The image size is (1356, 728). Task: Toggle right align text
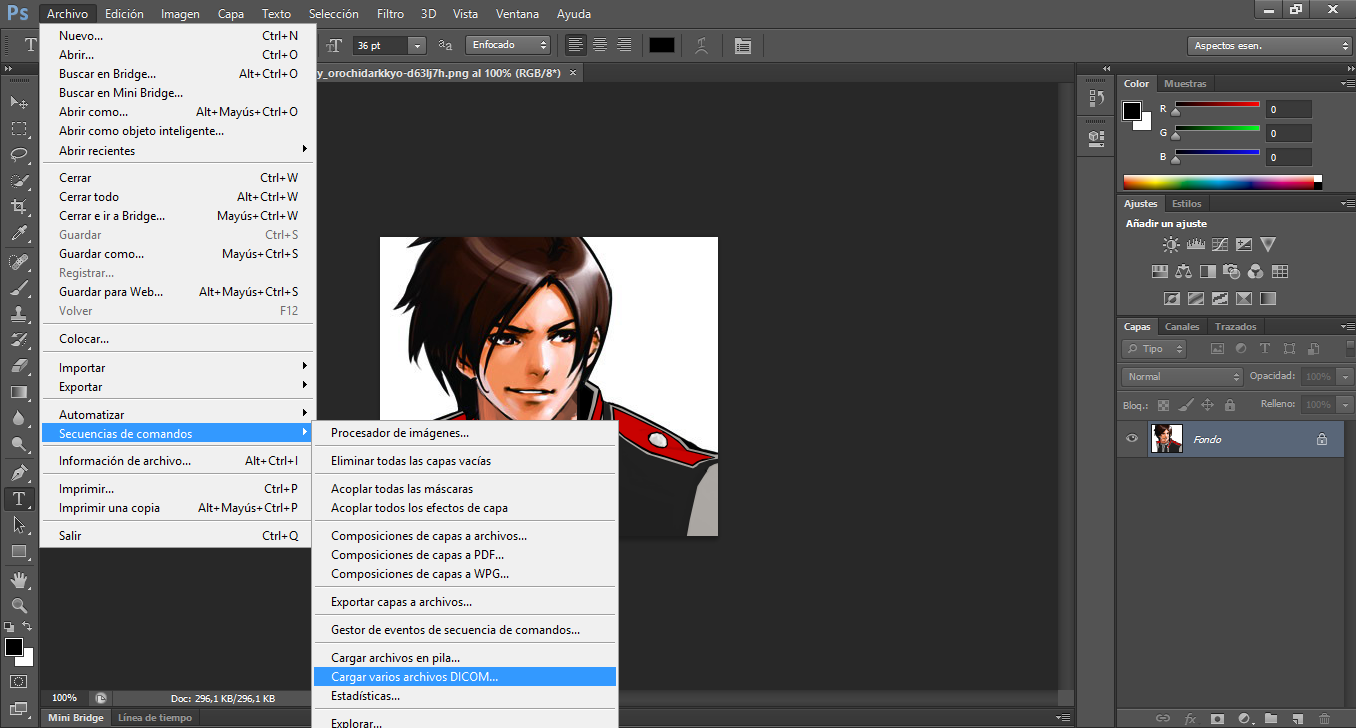[624, 45]
